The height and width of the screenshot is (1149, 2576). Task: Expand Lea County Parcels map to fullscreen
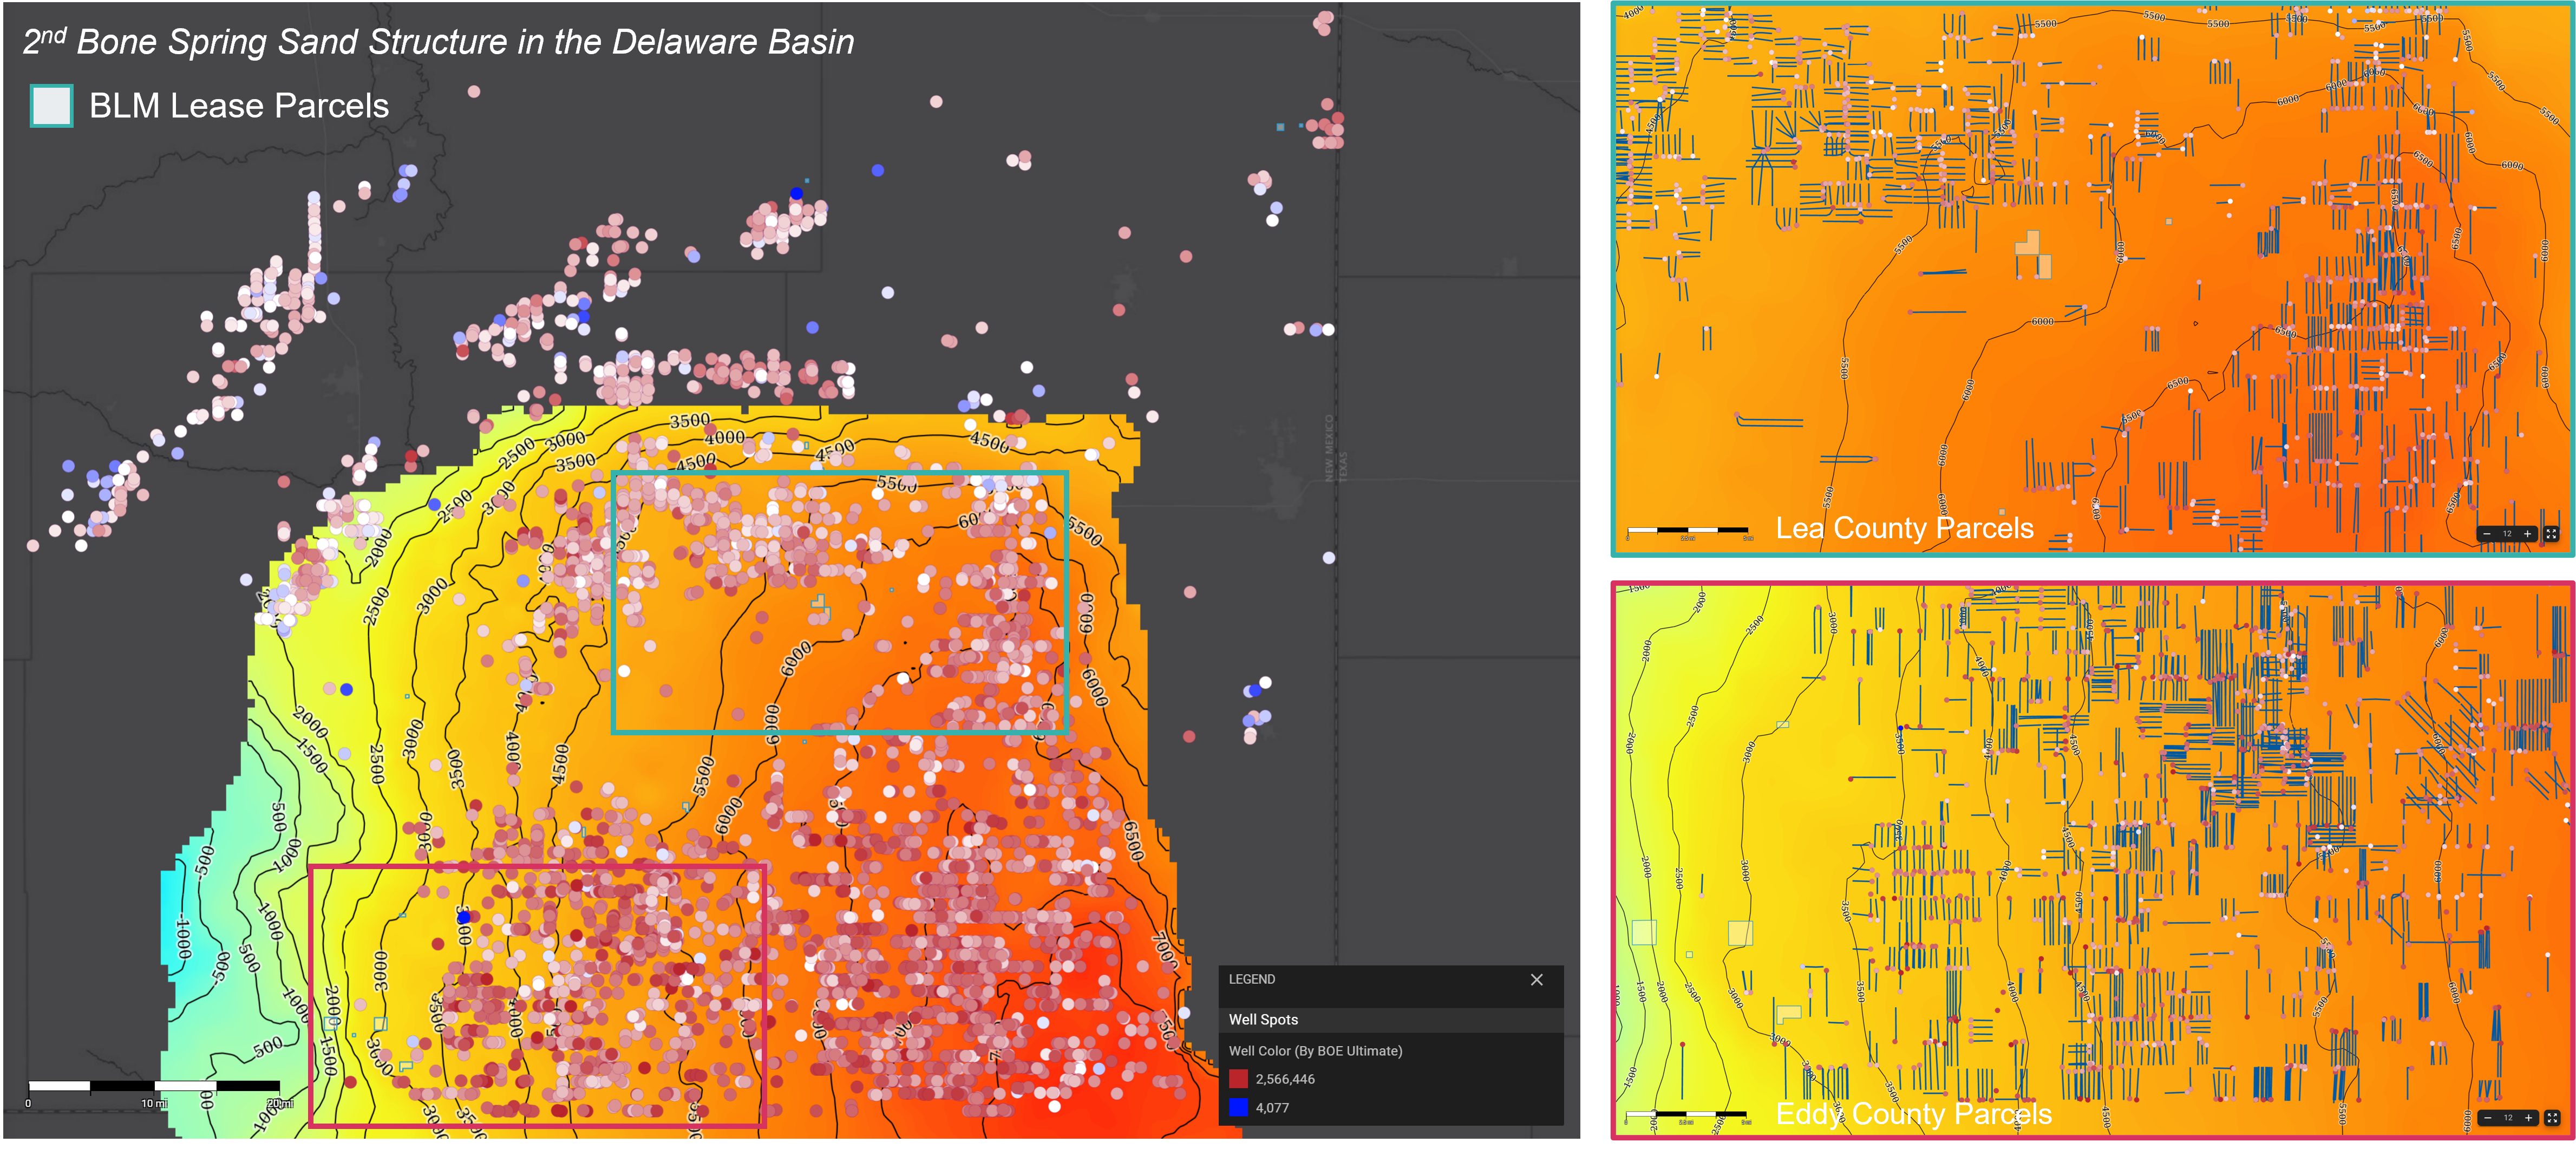(2551, 534)
